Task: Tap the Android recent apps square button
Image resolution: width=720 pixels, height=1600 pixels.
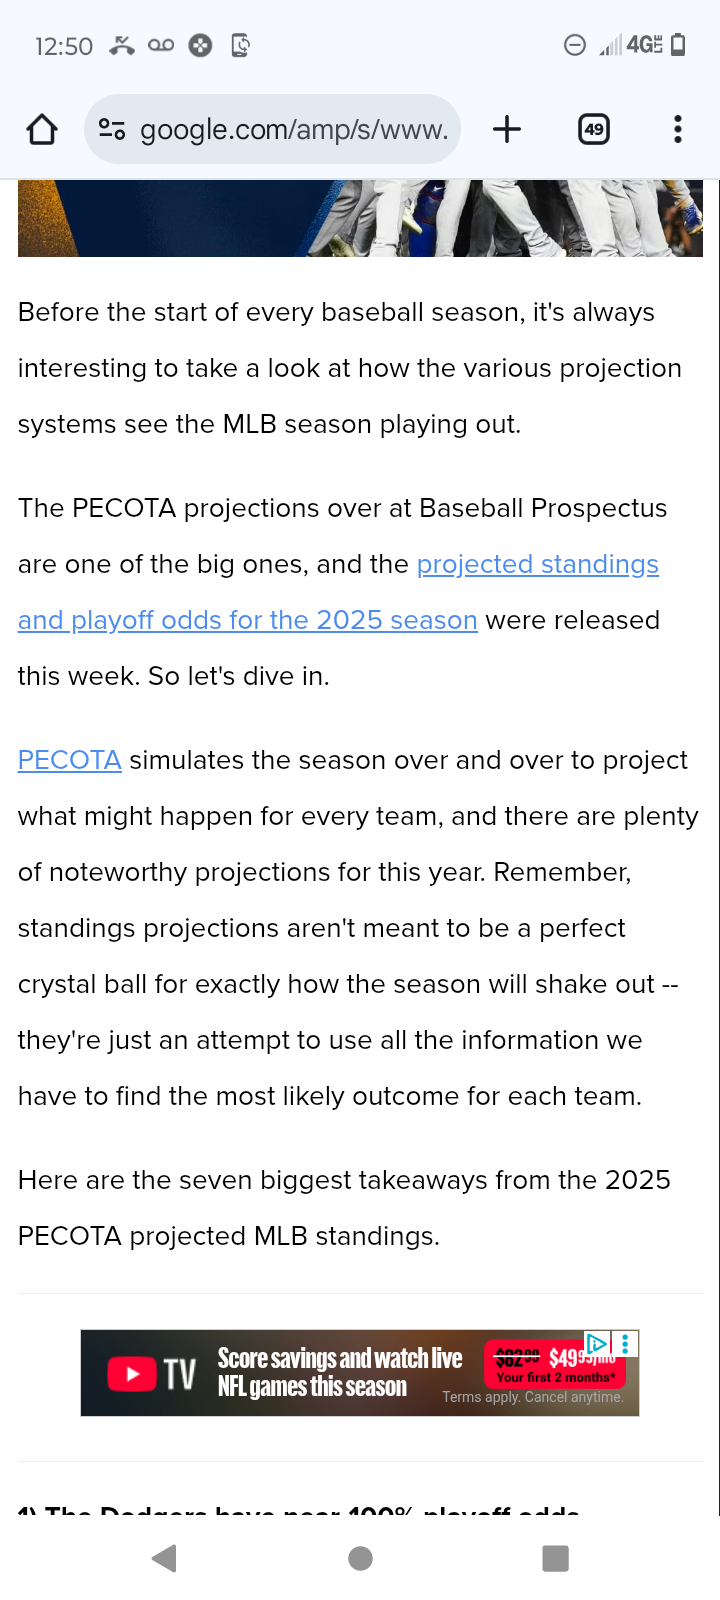Action: (555, 1558)
